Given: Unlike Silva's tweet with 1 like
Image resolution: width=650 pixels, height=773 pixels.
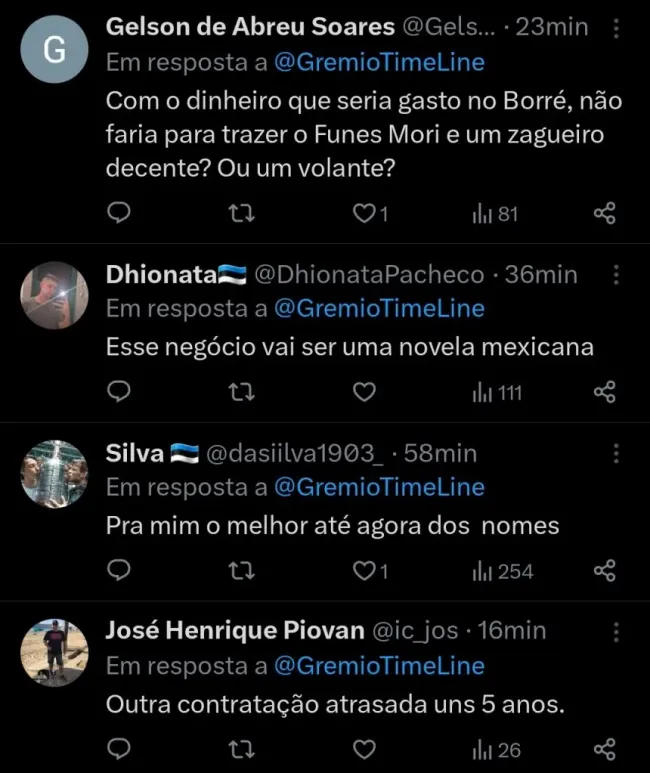Looking at the screenshot, I should 365,571.
